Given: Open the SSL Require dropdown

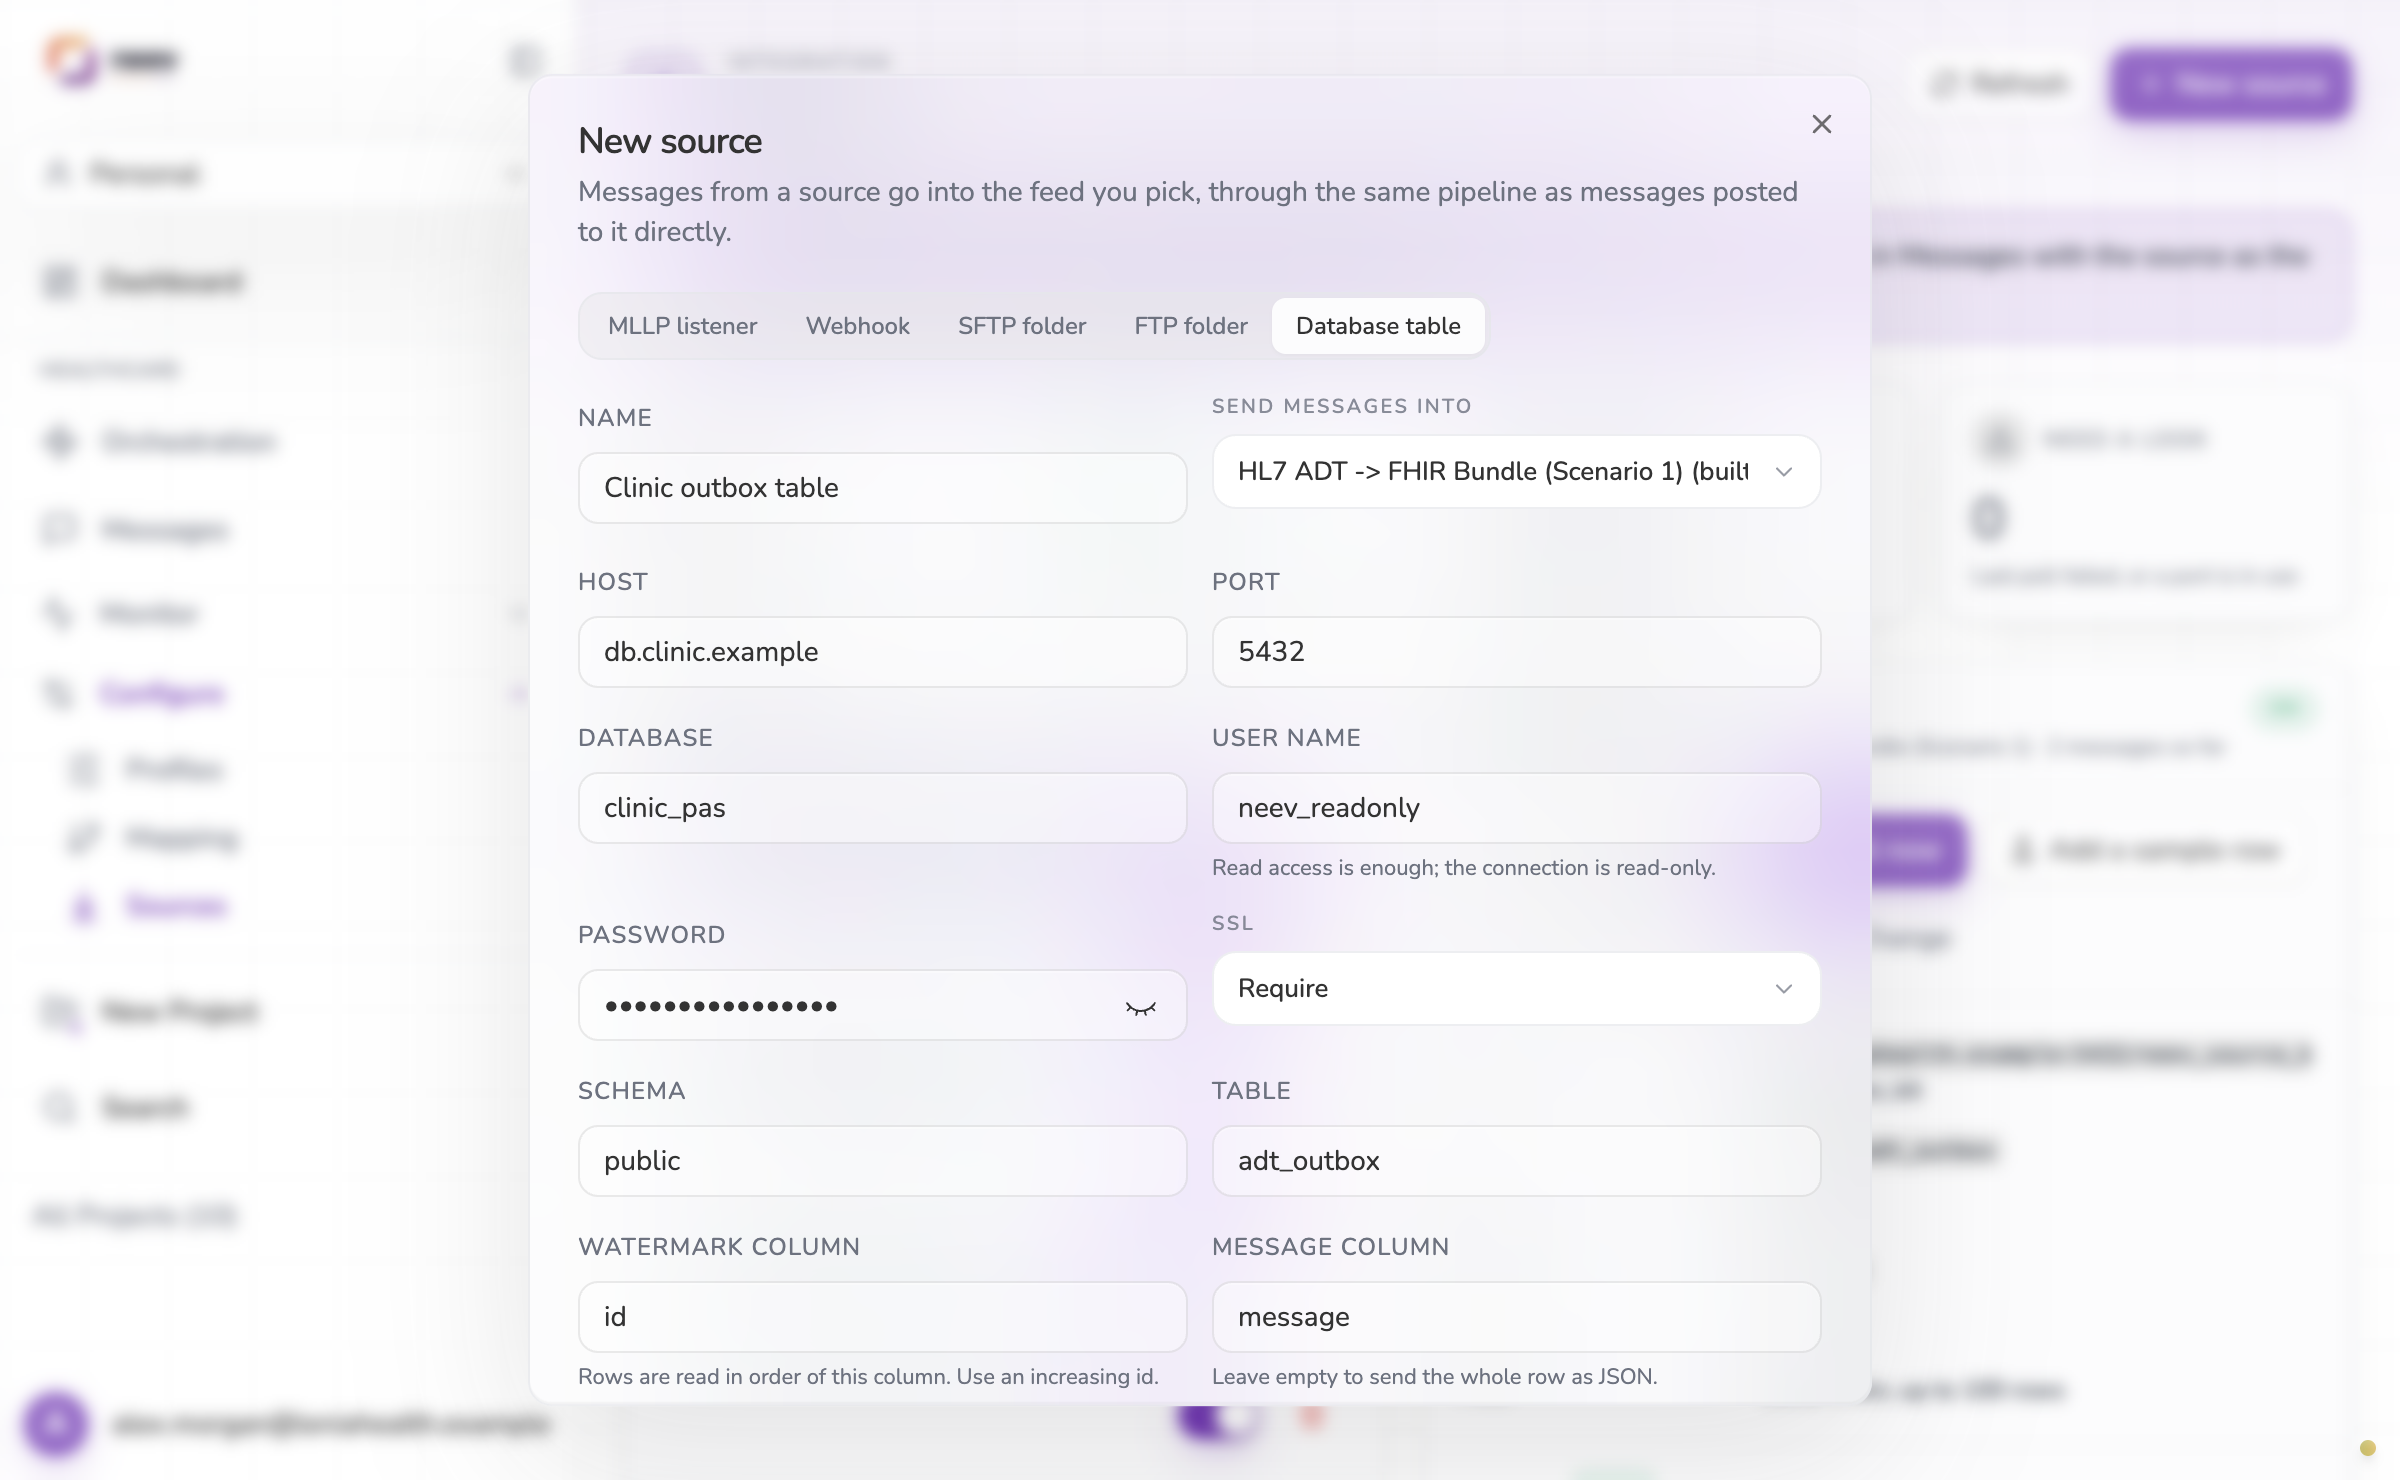Looking at the screenshot, I should 1516,988.
